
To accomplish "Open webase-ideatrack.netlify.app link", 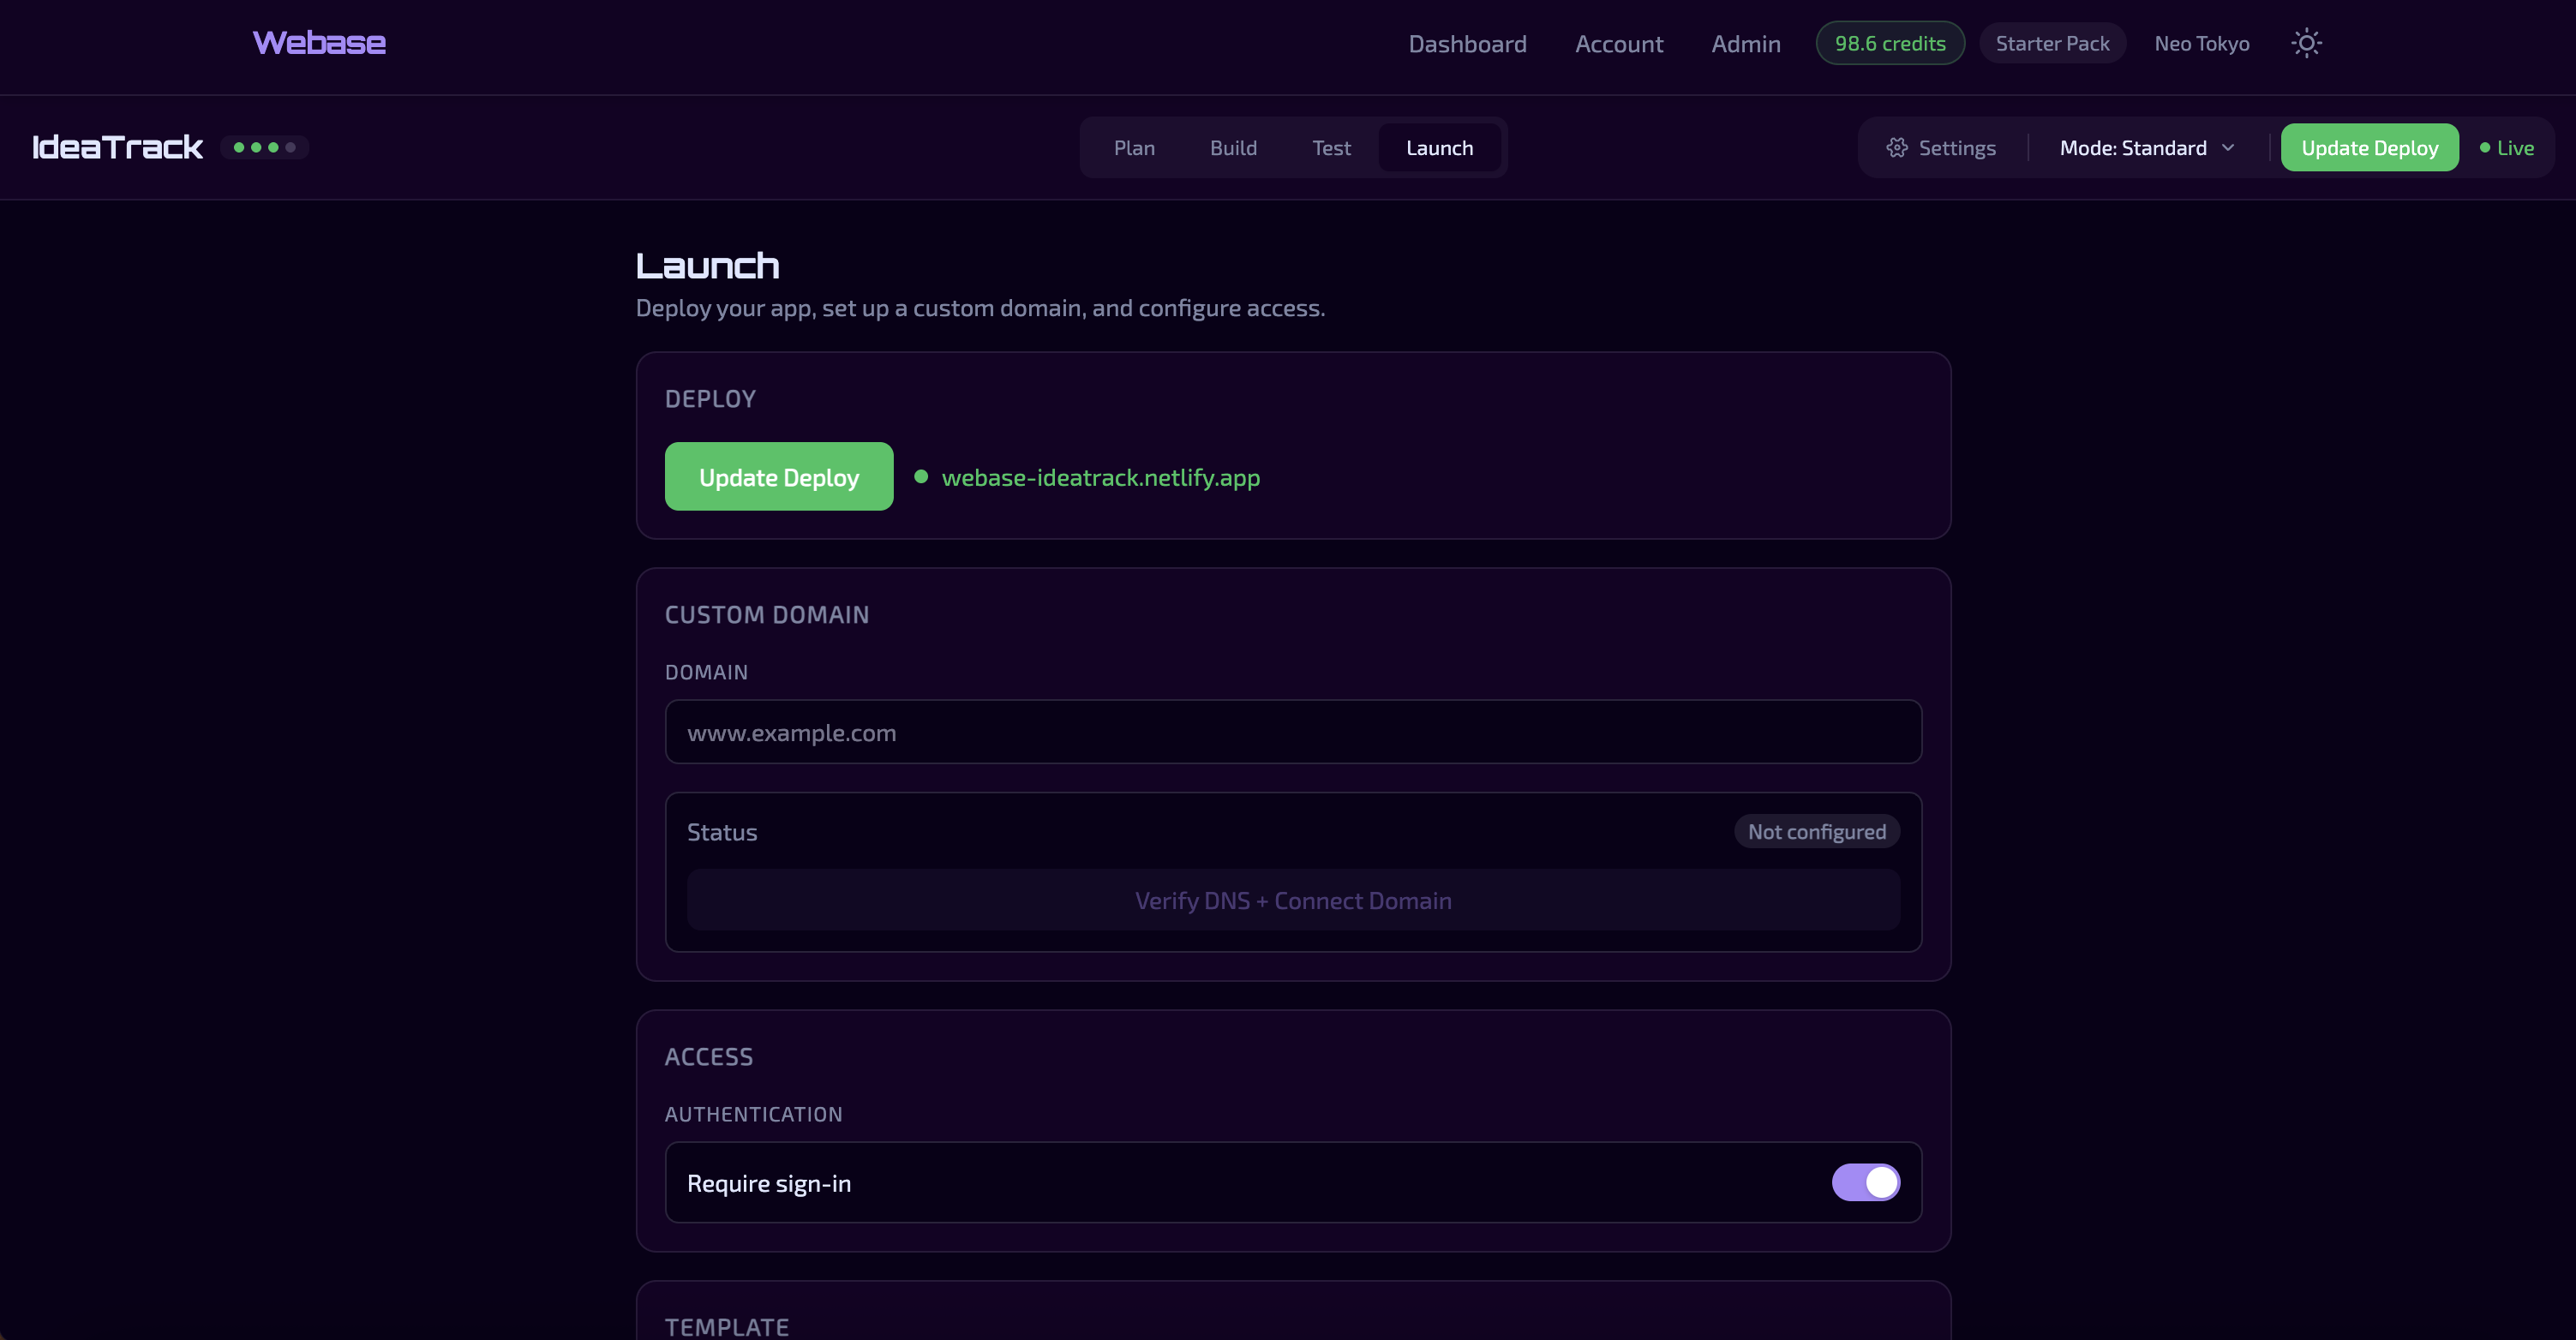I will 1101,477.
